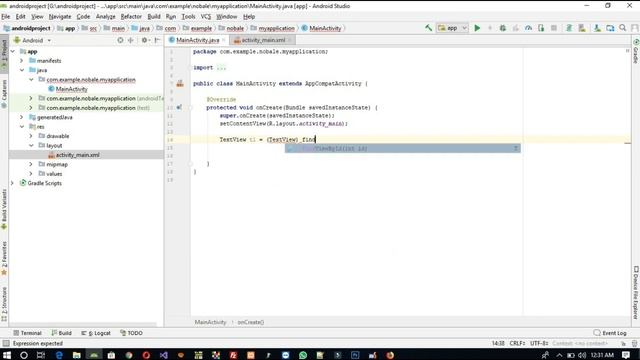Click the Stop square icon in toolbar
This screenshot has width=640, height=360.
[x=554, y=28]
